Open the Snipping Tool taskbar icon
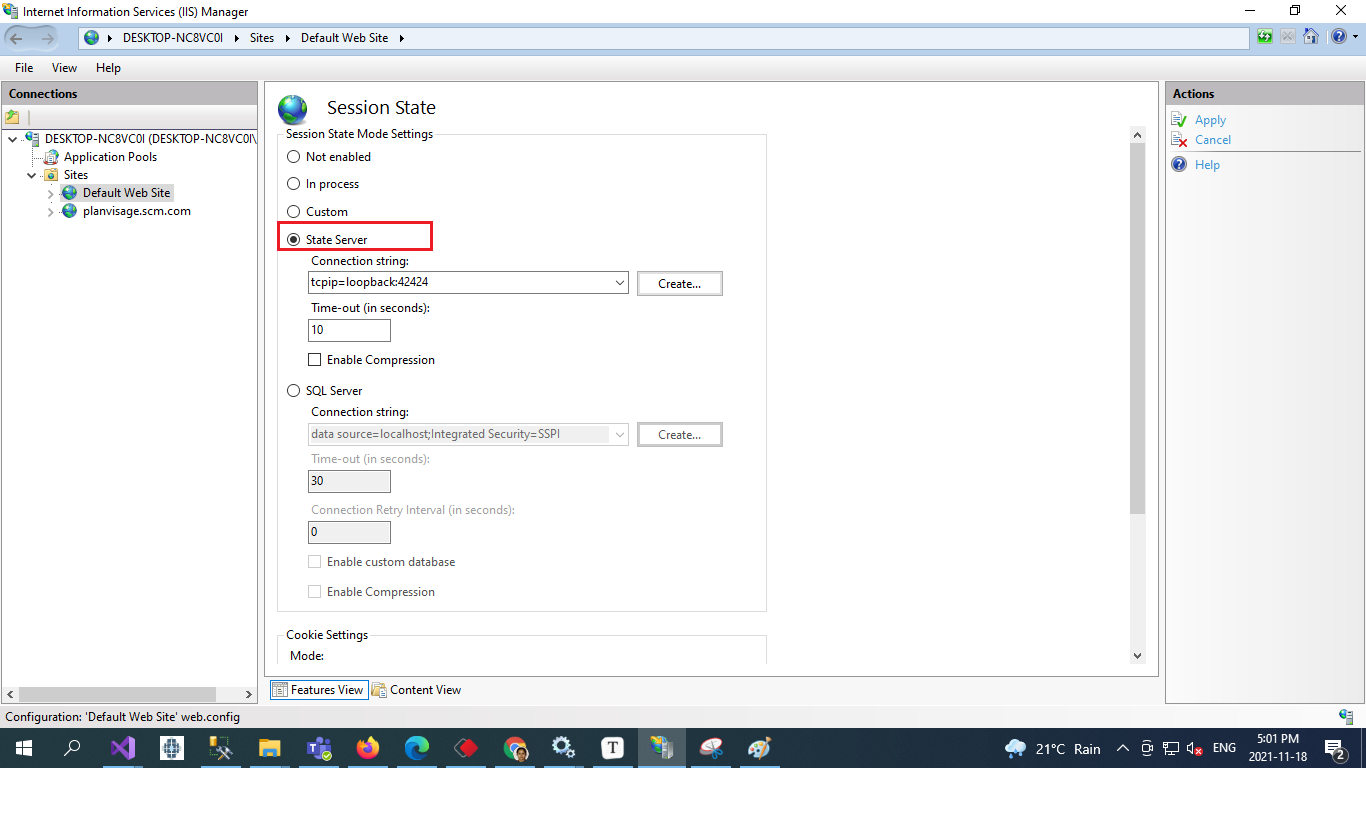Image resolution: width=1366 pixels, height=840 pixels. pos(711,748)
